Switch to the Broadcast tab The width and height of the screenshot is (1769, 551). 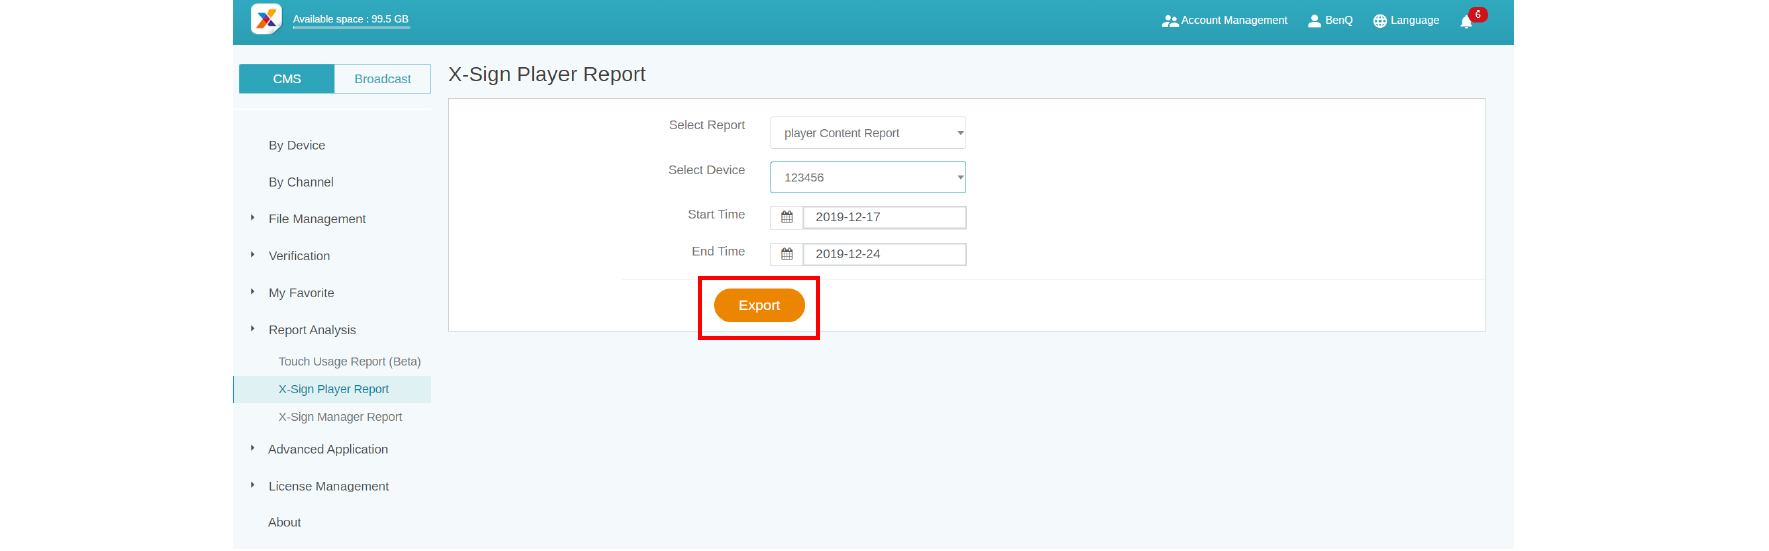point(382,79)
